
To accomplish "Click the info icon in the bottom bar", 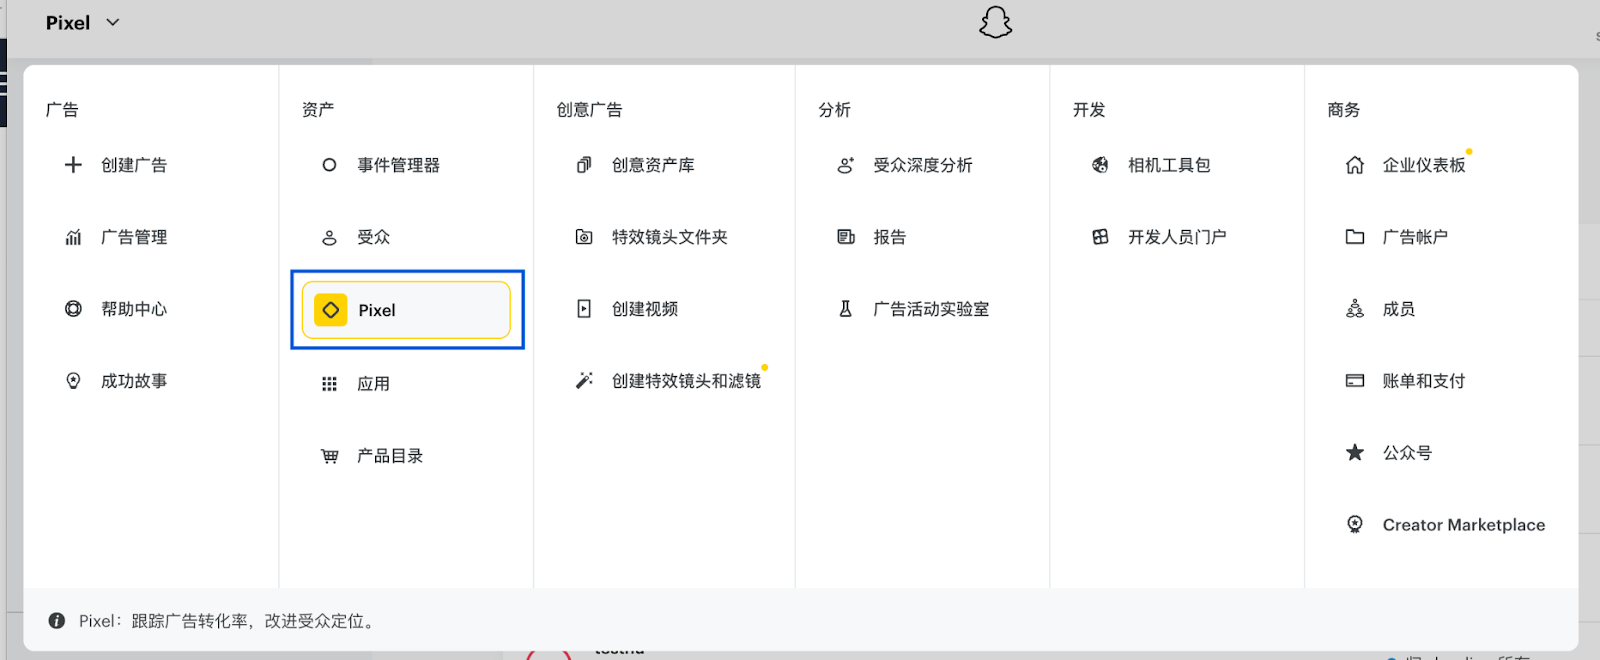I will click(x=57, y=621).
